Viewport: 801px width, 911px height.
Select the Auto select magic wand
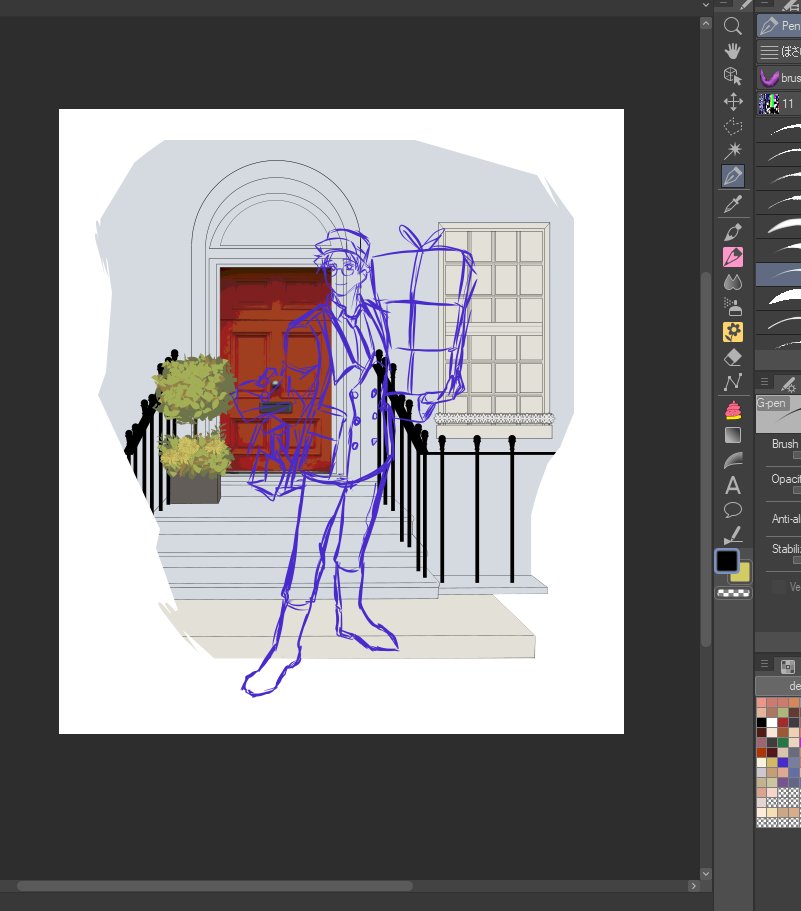(x=732, y=150)
